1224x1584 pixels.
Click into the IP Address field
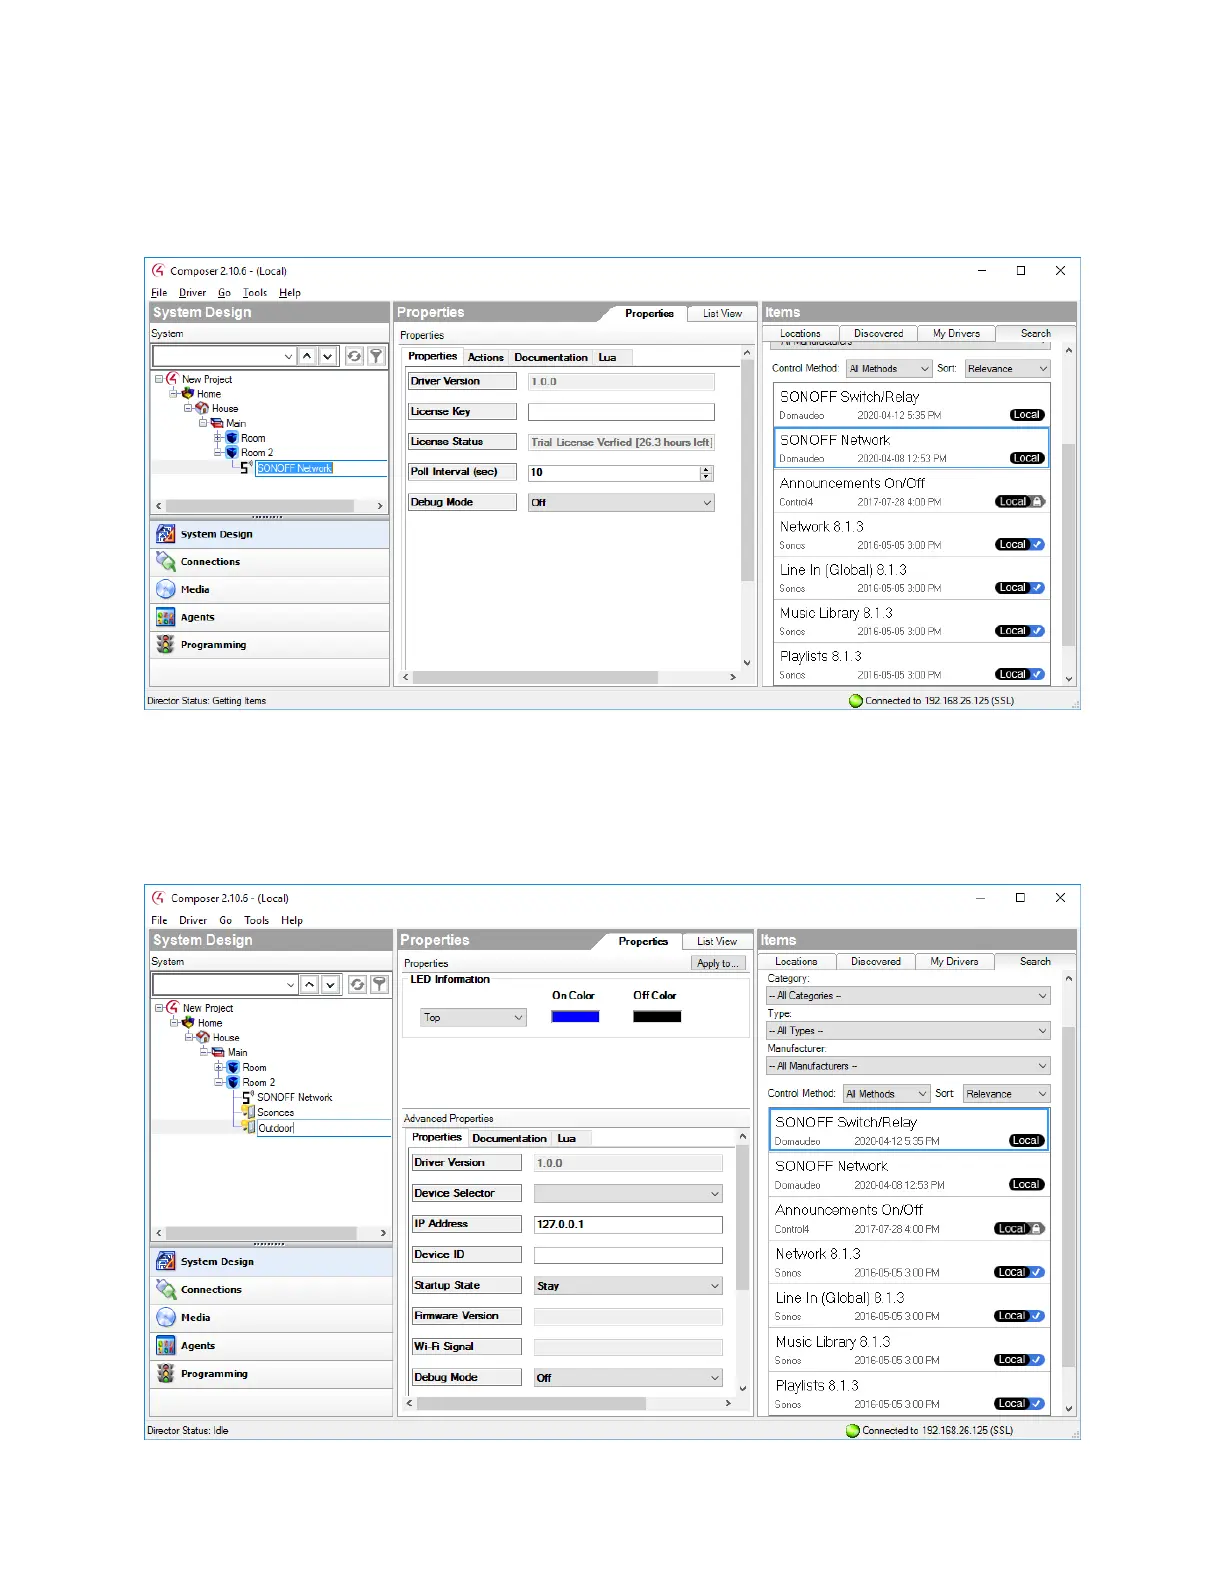coord(628,1224)
